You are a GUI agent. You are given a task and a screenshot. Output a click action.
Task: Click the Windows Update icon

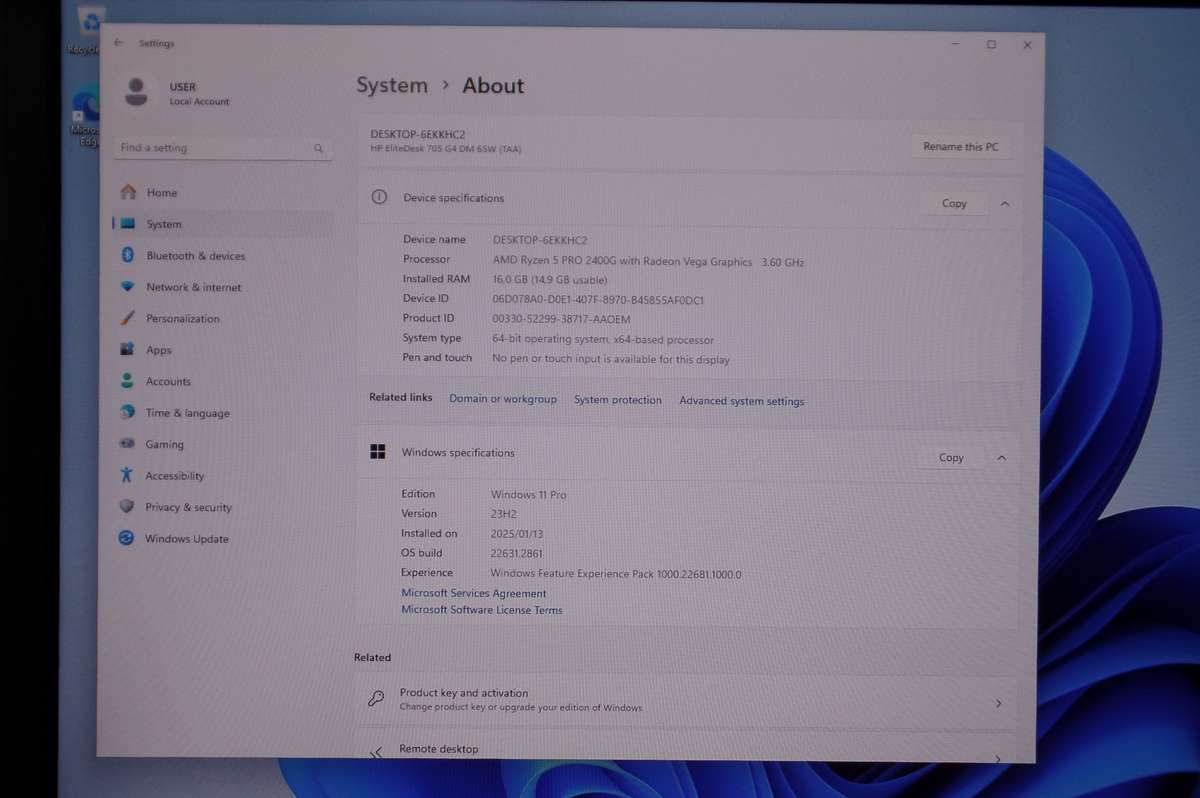[x=126, y=538]
